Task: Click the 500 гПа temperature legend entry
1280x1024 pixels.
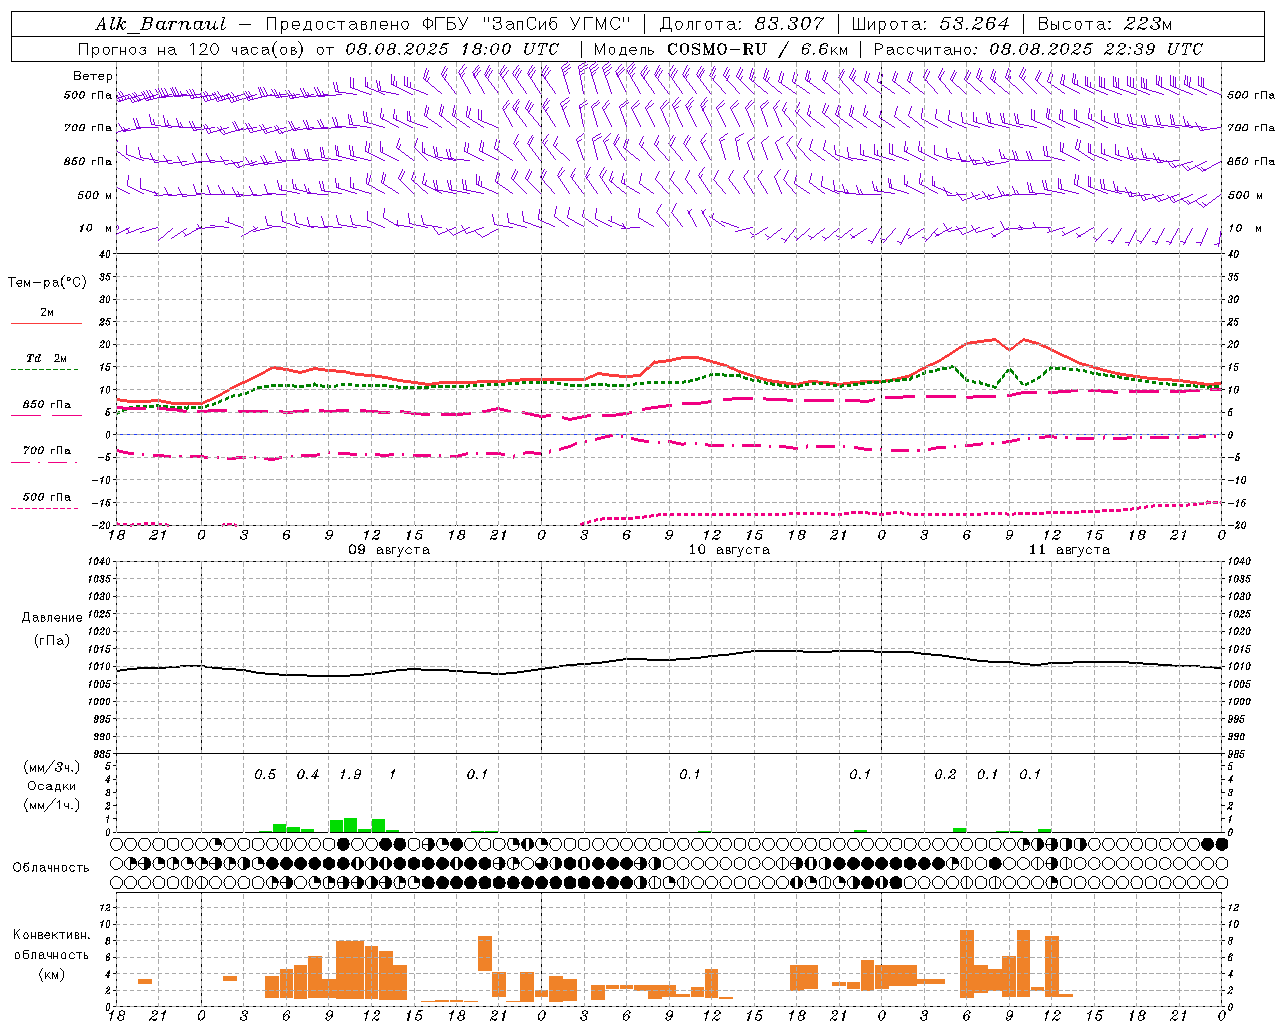Action: click(47, 497)
